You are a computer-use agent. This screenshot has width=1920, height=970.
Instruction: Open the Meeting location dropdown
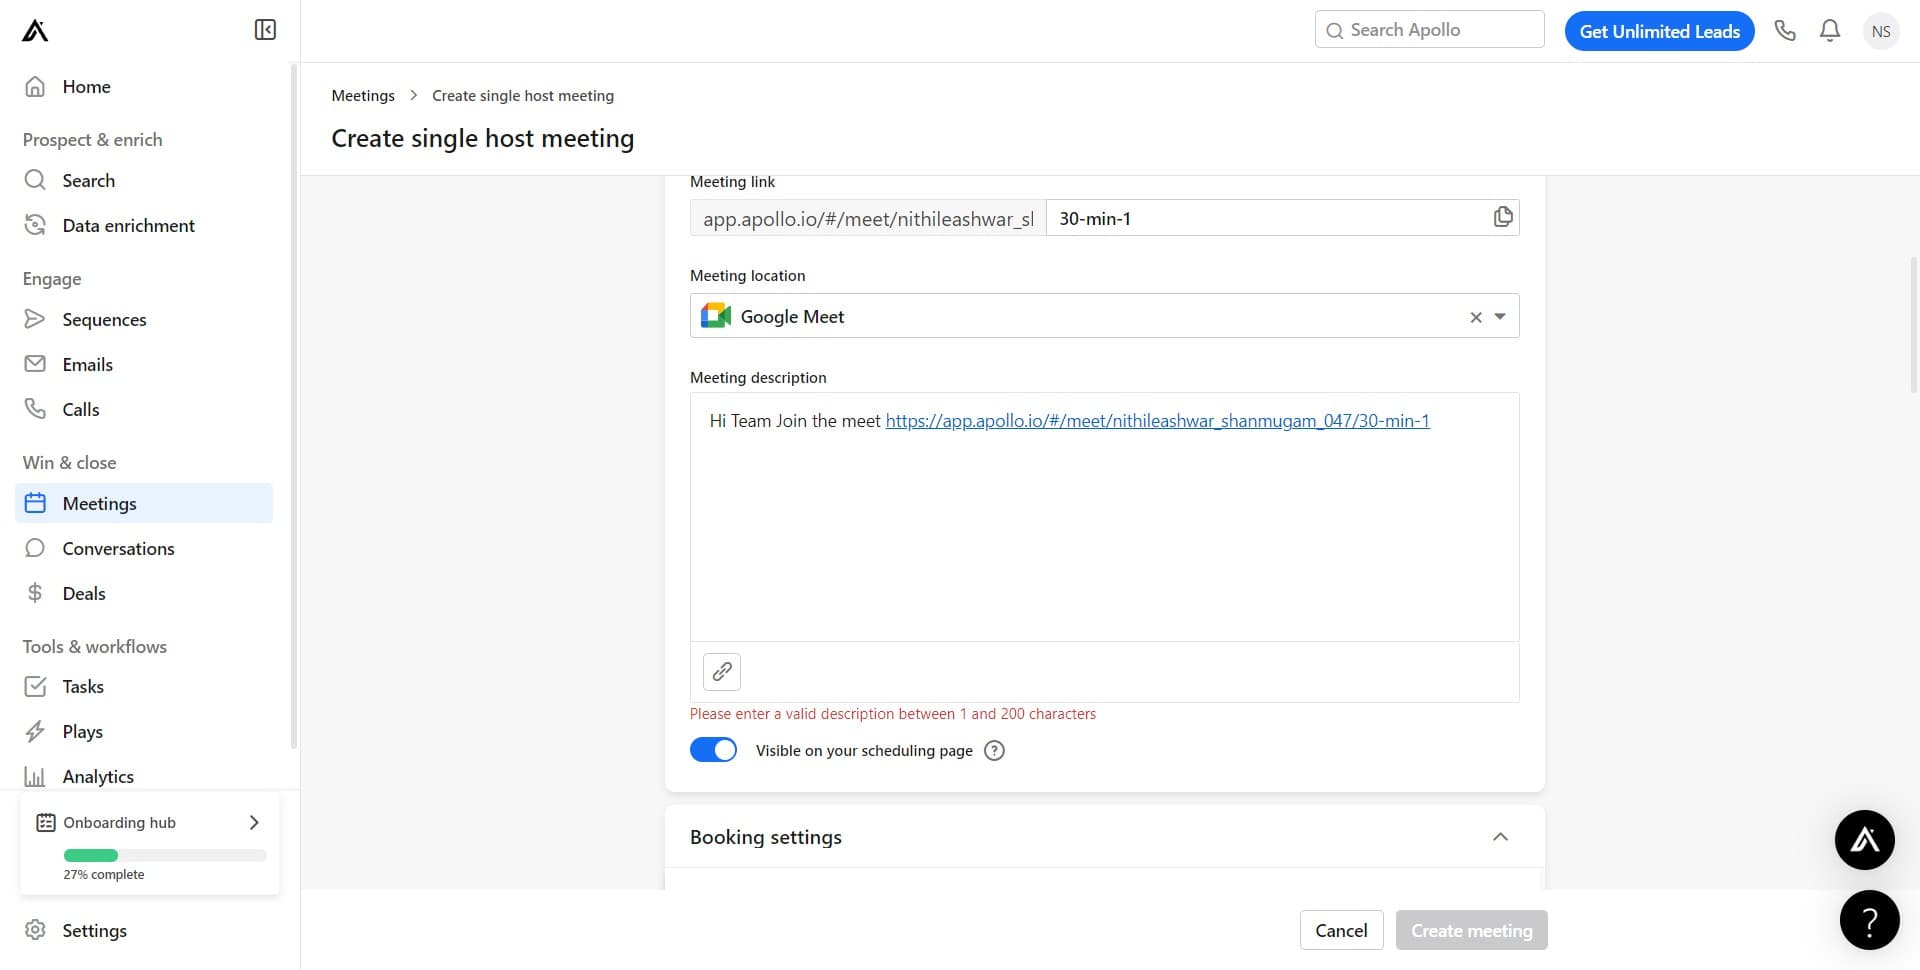pyautogui.click(x=1498, y=316)
